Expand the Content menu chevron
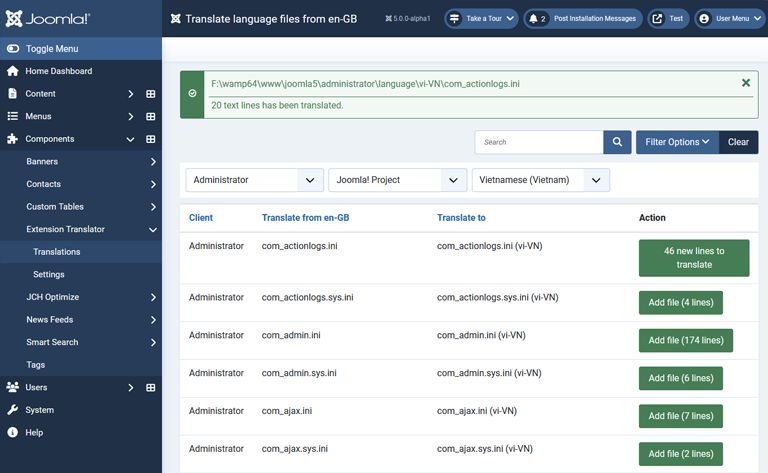Viewport: 768px width, 473px height. pos(130,94)
